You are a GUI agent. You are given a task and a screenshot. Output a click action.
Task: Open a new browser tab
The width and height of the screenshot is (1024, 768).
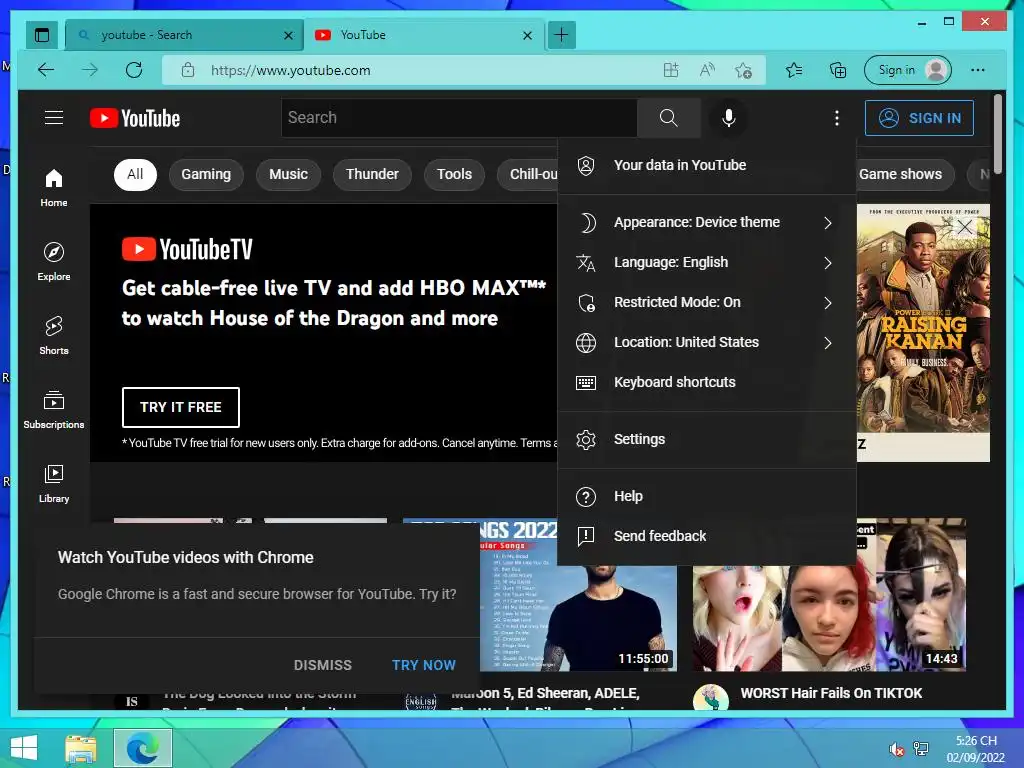tap(561, 35)
